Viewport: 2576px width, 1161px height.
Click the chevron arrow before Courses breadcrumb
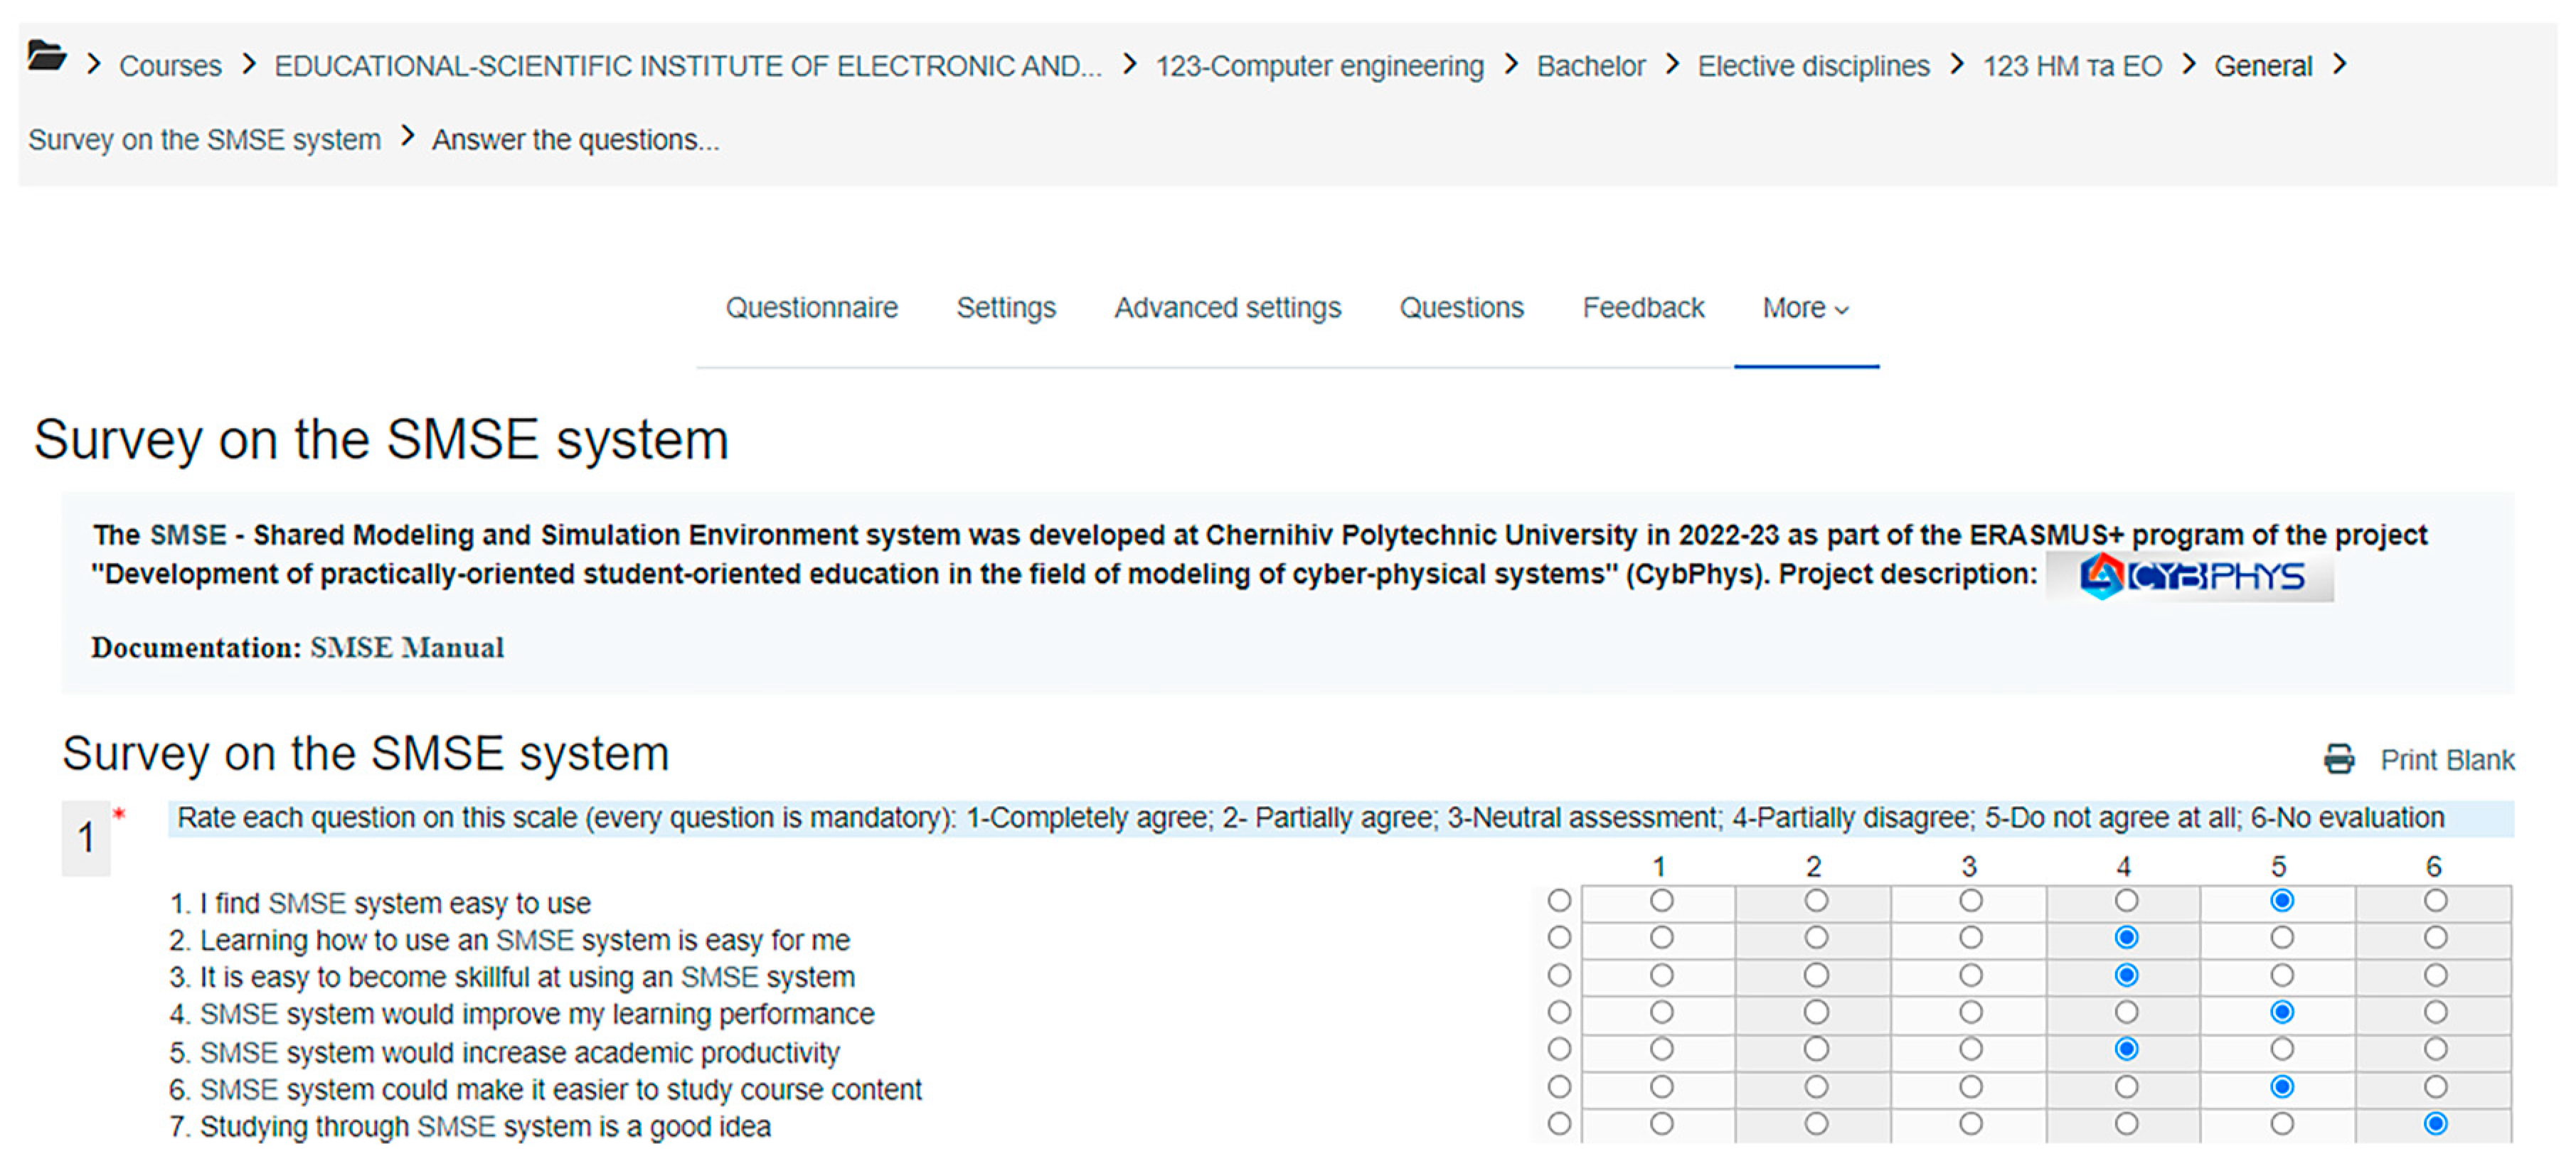coord(94,65)
